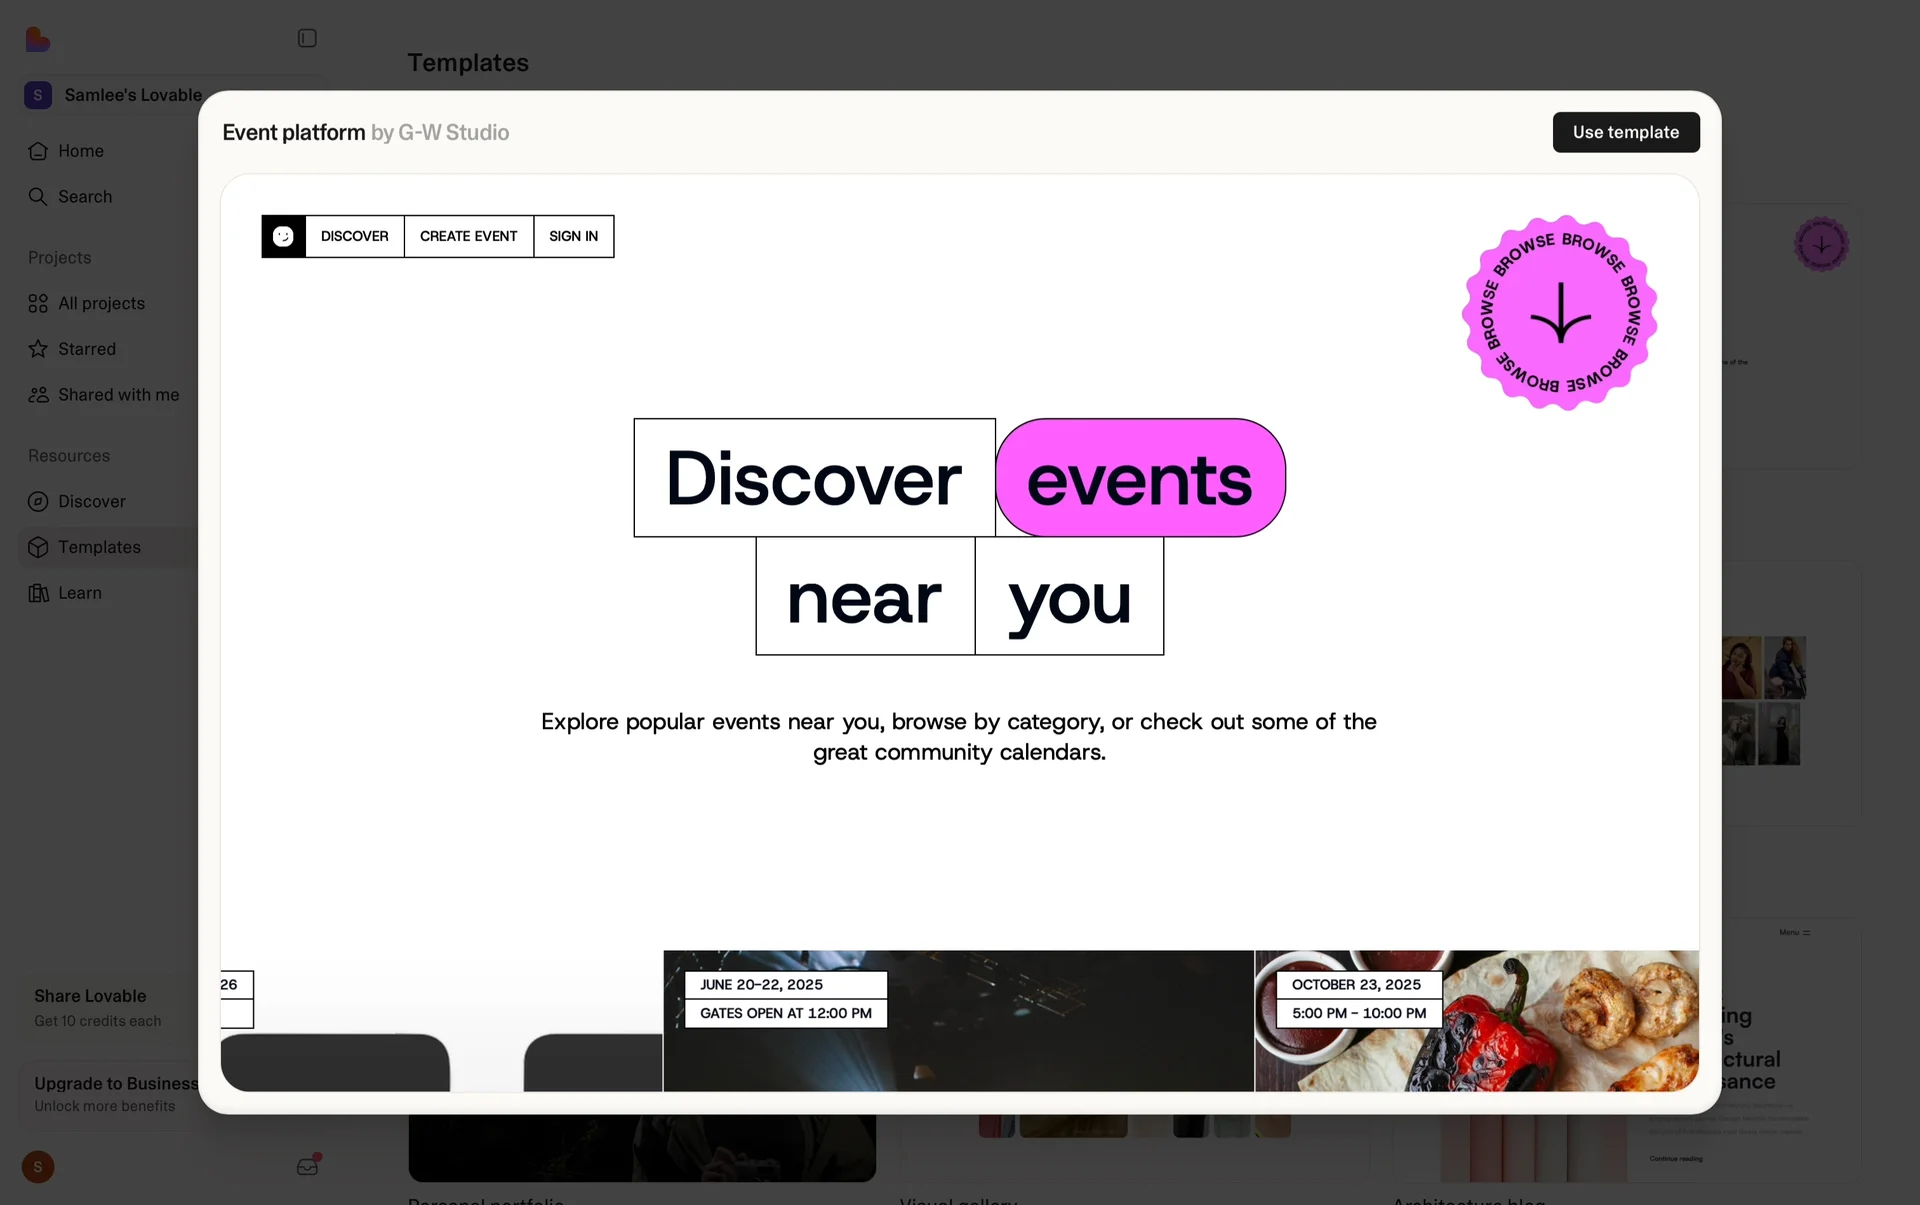The height and width of the screenshot is (1205, 1920).
Task: Click SIGN IN in preview navbar
Action: [573, 236]
